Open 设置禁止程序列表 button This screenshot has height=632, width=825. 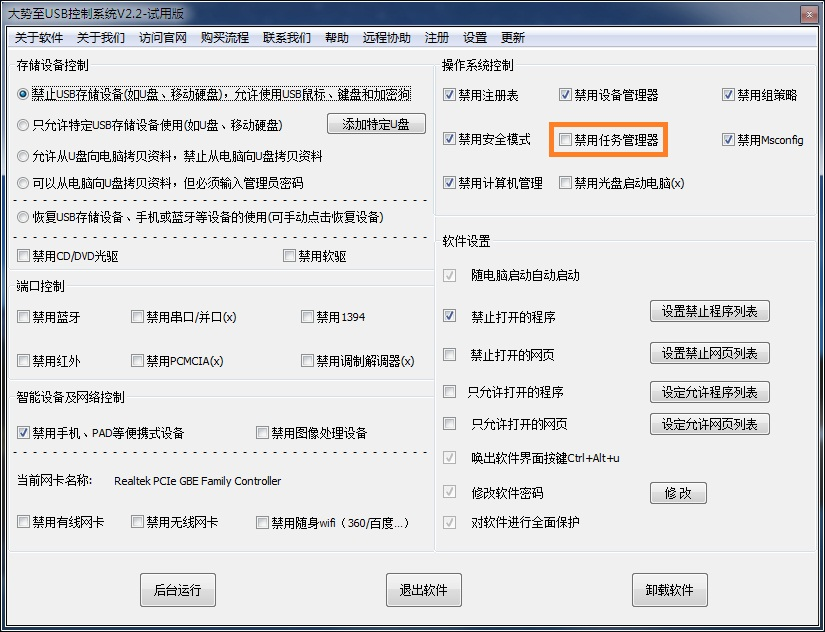click(x=709, y=311)
